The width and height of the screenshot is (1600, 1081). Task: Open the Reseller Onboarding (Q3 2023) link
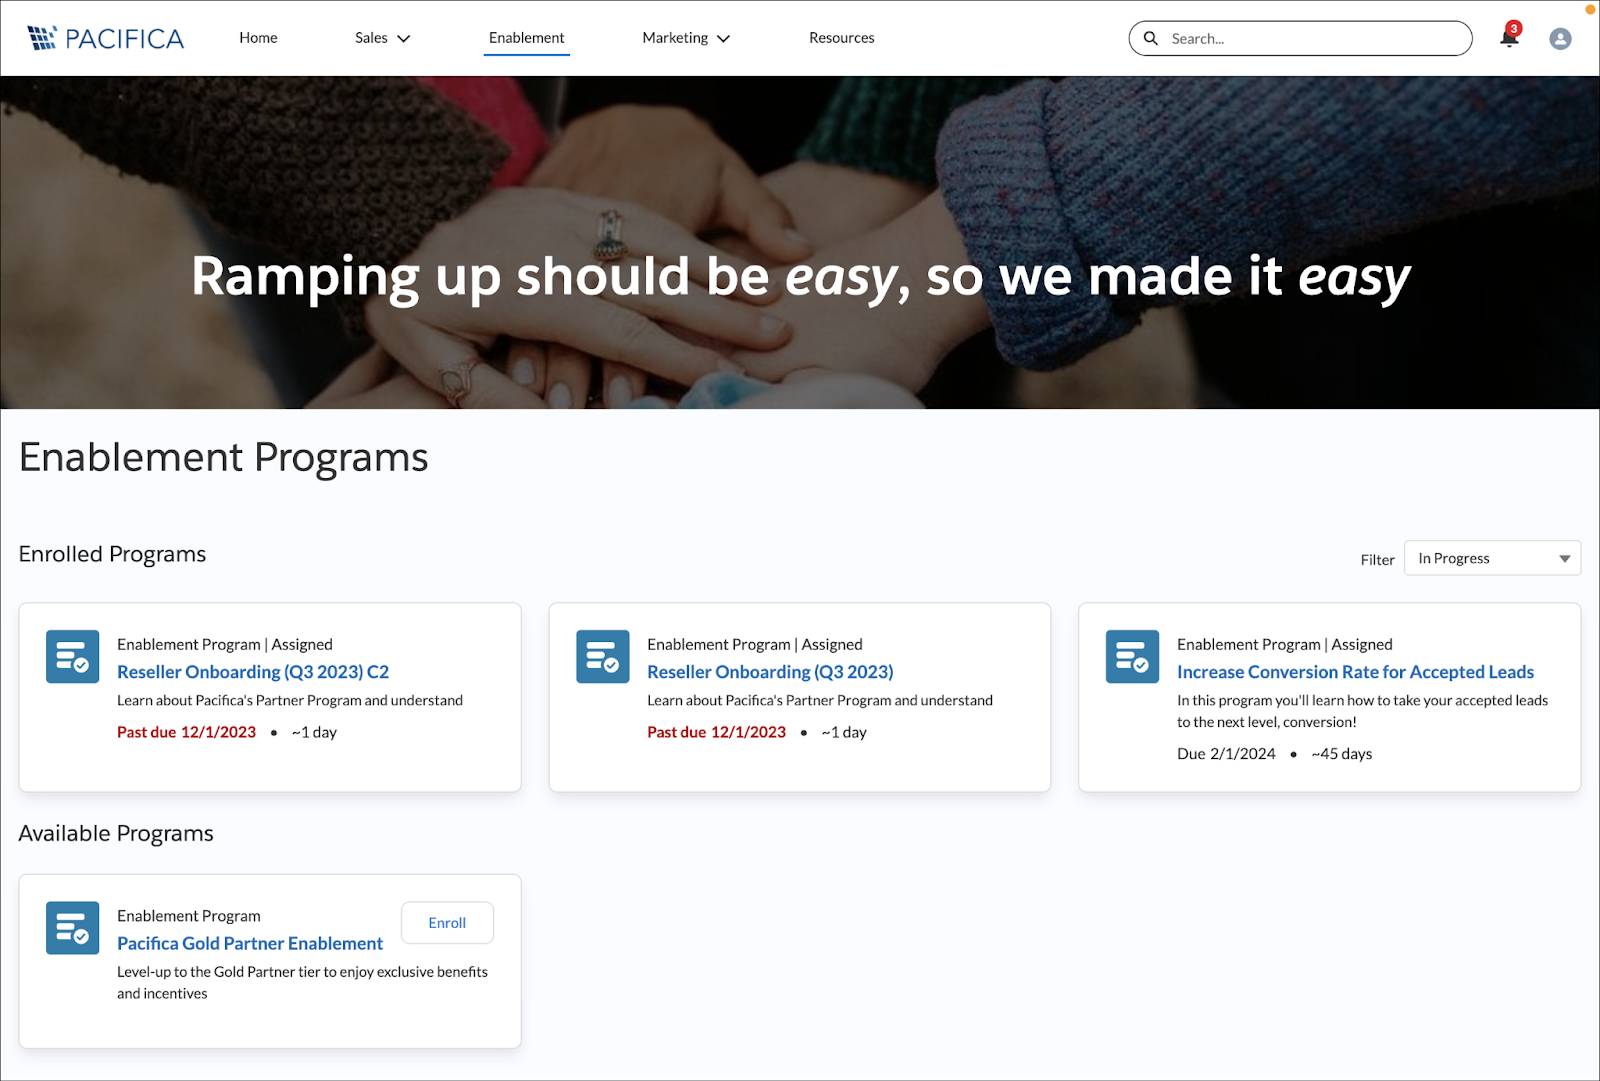[x=770, y=672]
